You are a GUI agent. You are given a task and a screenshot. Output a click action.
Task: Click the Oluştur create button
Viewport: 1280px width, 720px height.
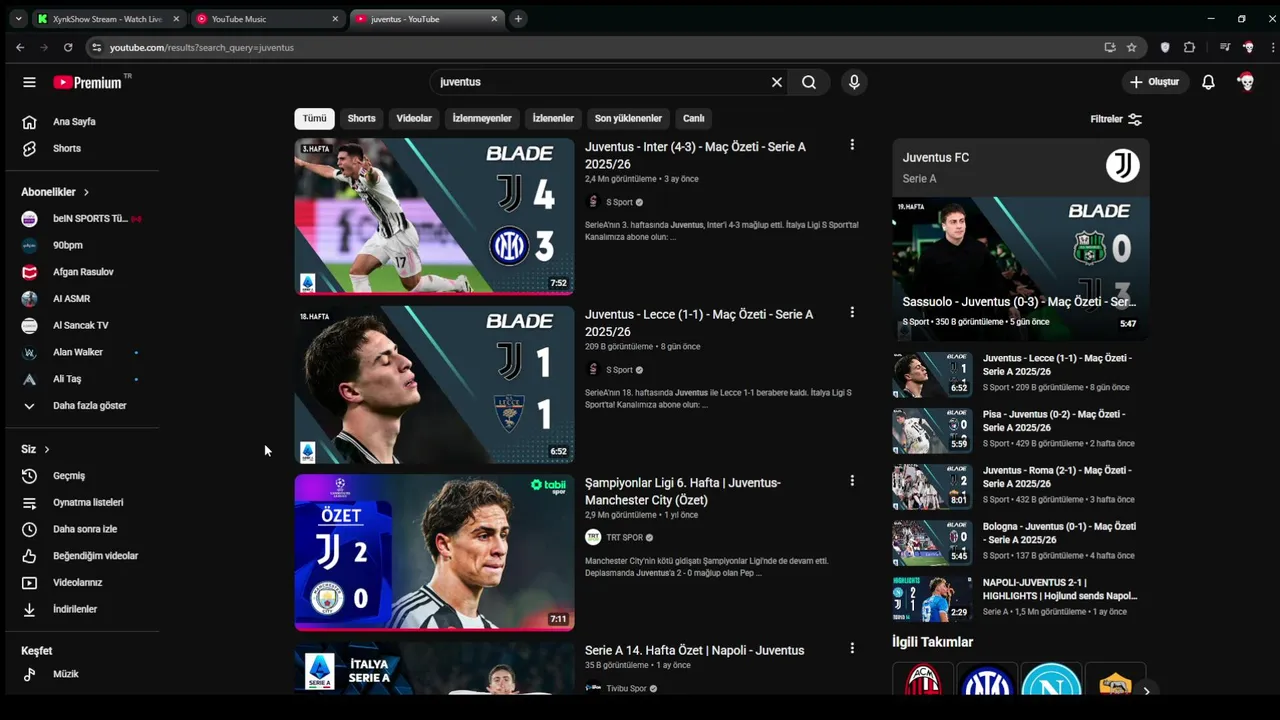point(1154,82)
